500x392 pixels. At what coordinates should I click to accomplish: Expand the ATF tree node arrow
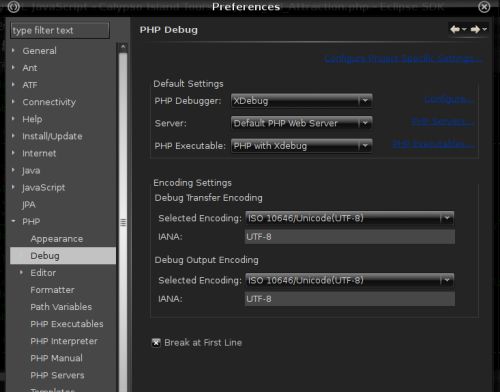(13, 84)
